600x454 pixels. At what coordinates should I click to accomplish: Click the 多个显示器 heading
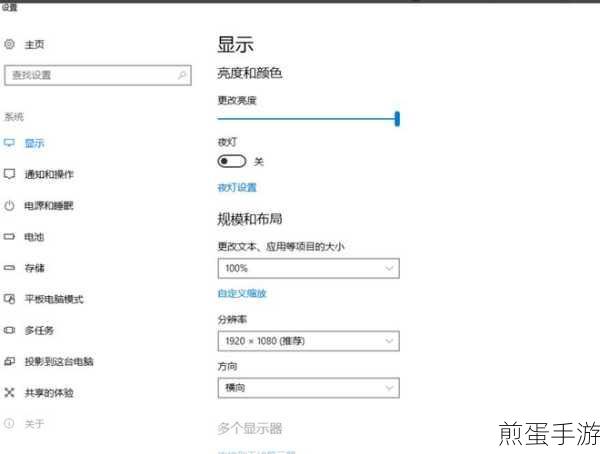249,428
